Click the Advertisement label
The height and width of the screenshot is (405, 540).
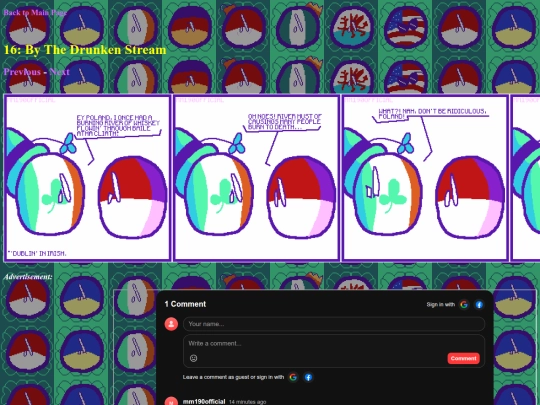[28, 277]
